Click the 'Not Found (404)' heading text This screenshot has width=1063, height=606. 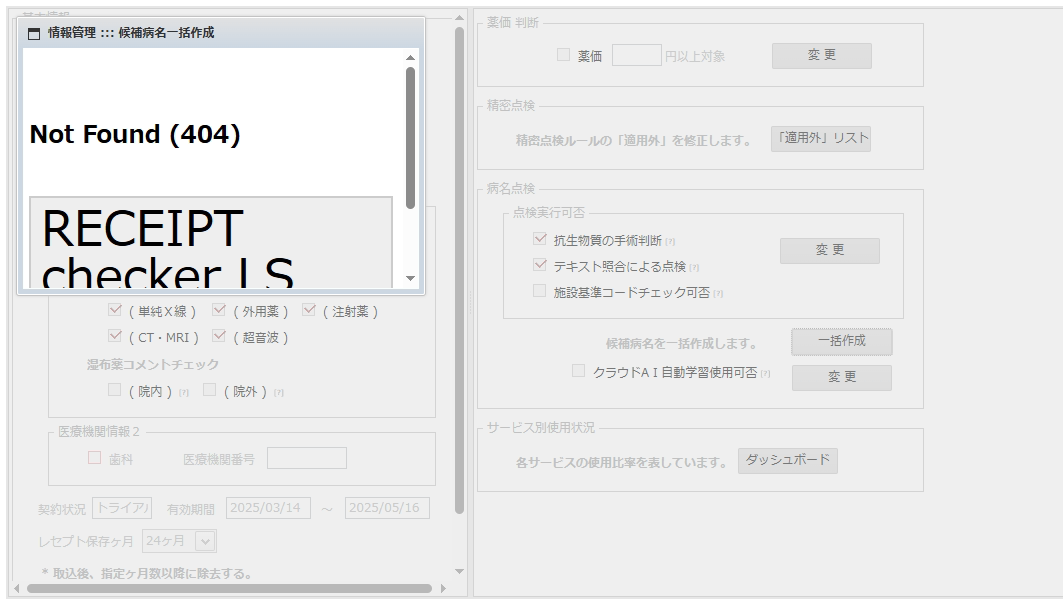135,134
